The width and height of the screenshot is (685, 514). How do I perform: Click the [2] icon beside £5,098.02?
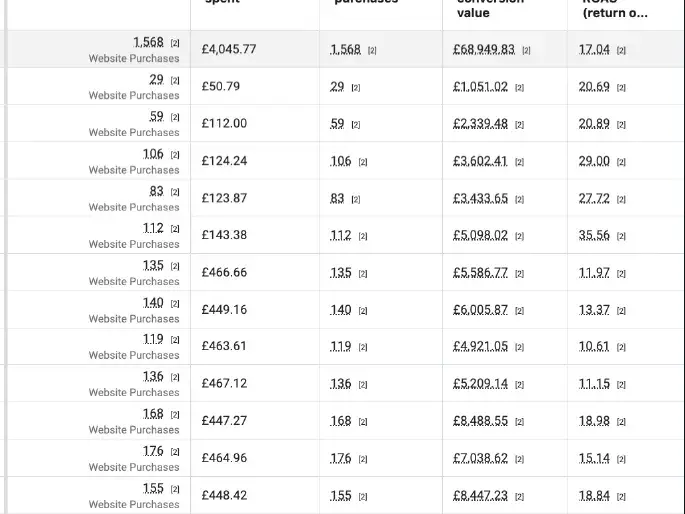[x=519, y=236]
